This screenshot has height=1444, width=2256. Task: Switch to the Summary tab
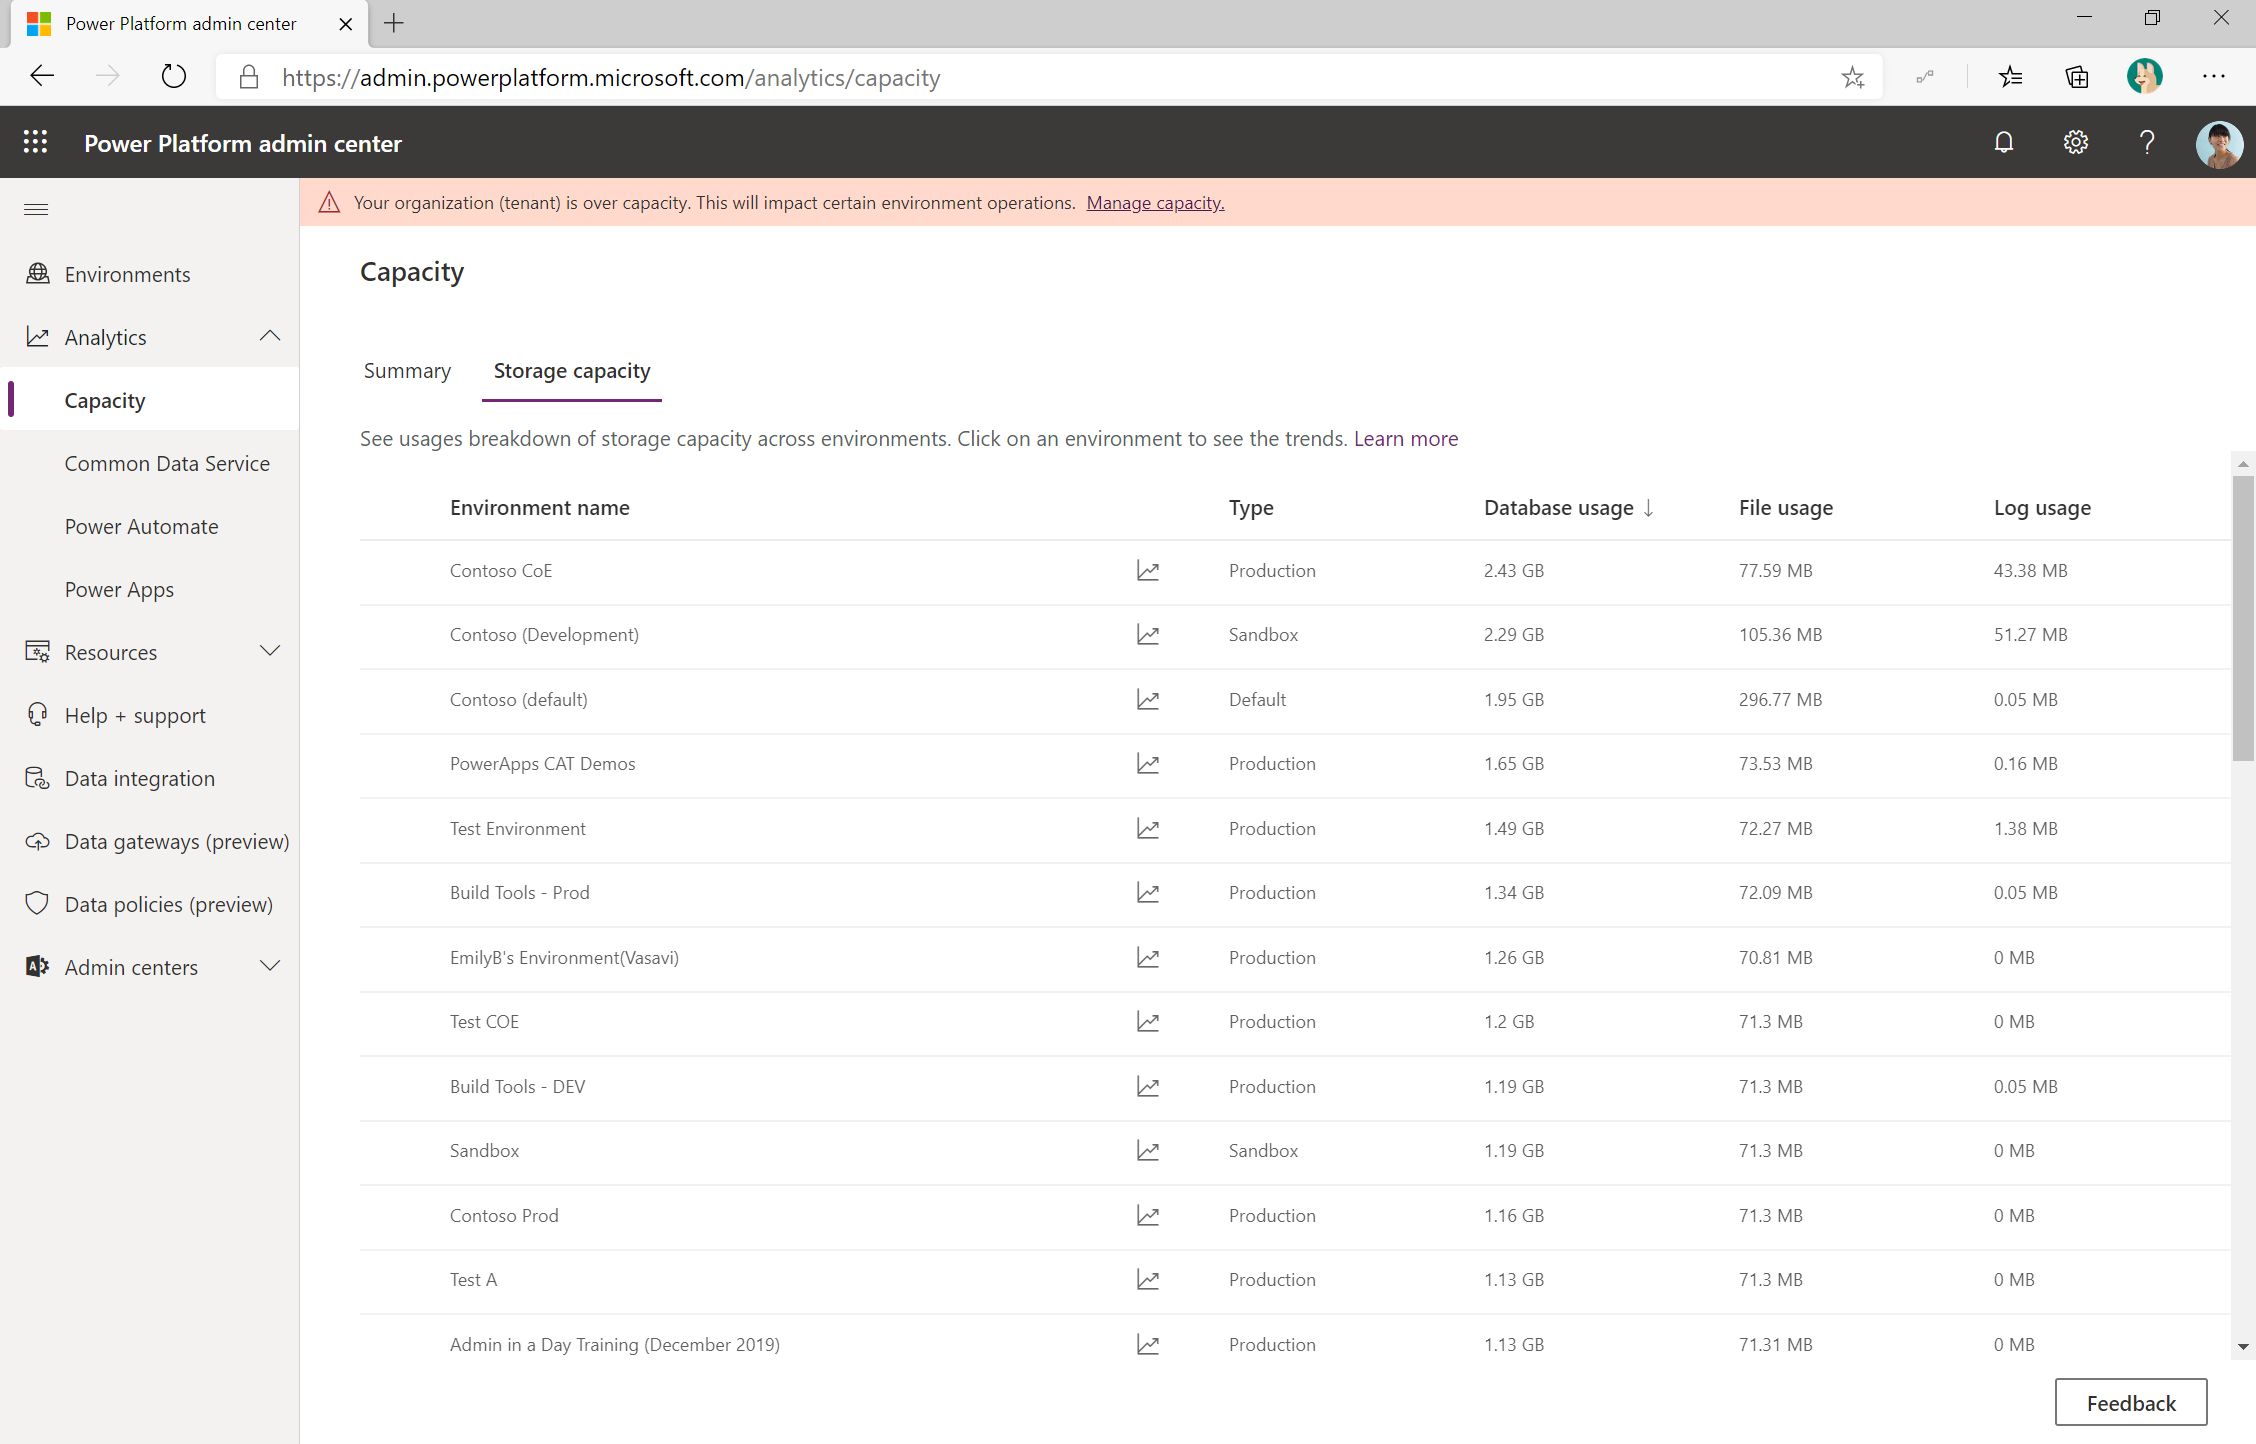point(408,370)
